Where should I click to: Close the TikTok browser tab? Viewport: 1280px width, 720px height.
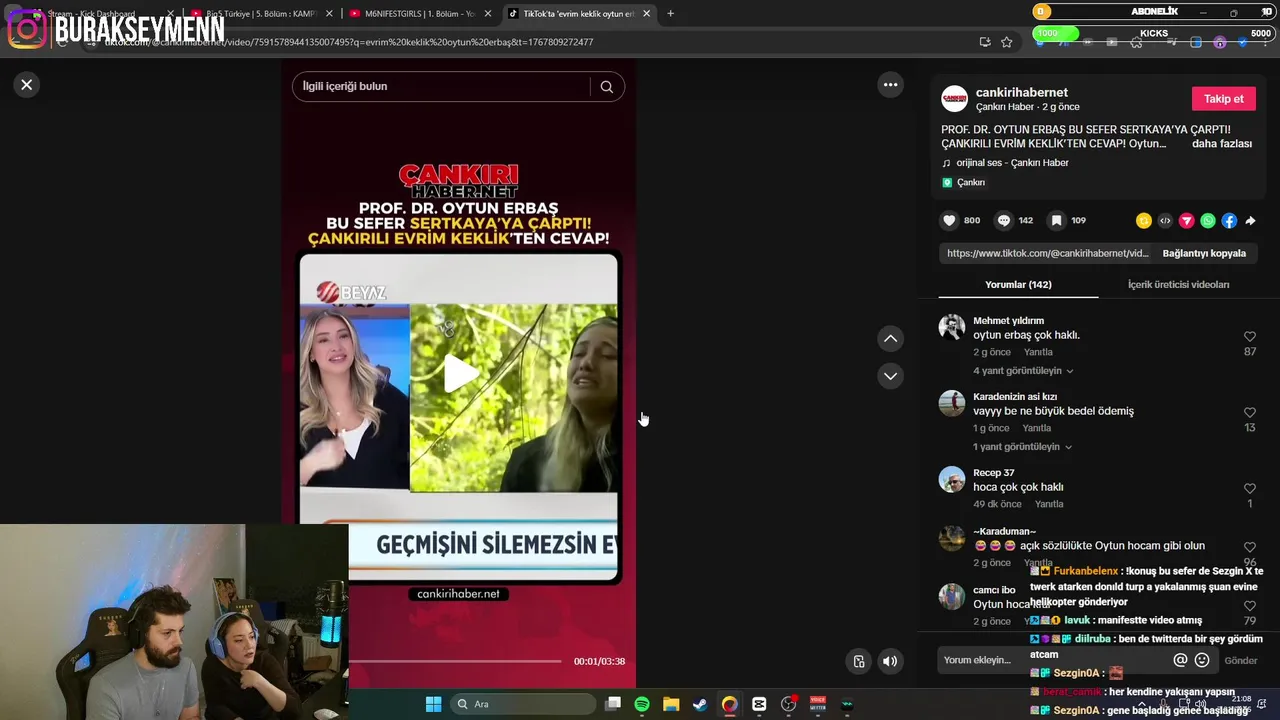click(647, 14)
